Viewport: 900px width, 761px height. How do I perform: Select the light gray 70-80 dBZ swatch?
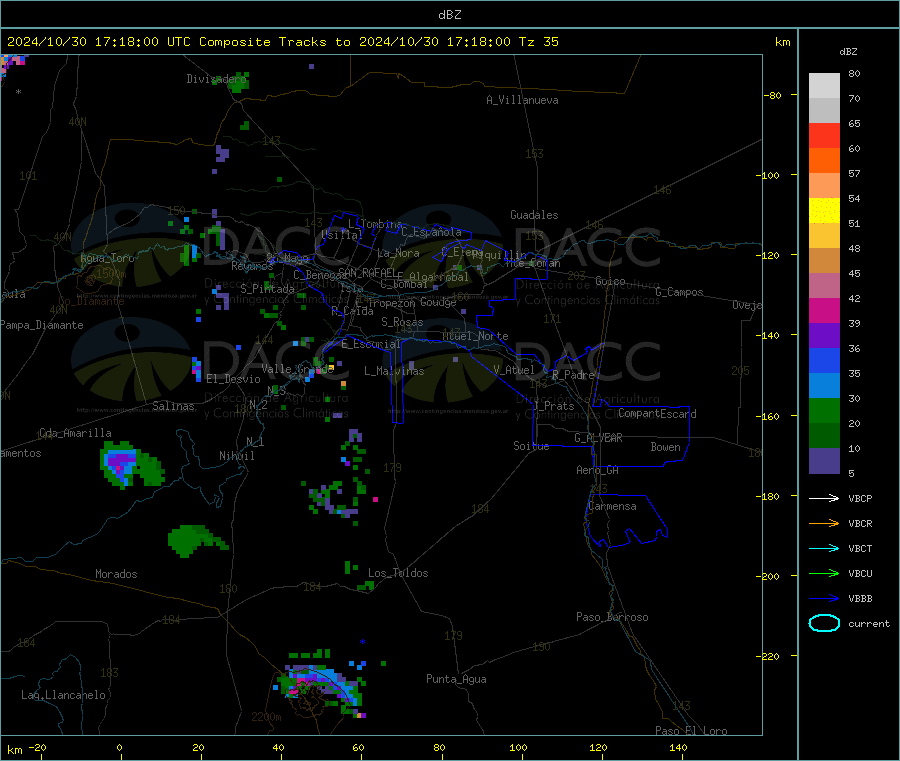click(x=824, y=86)
